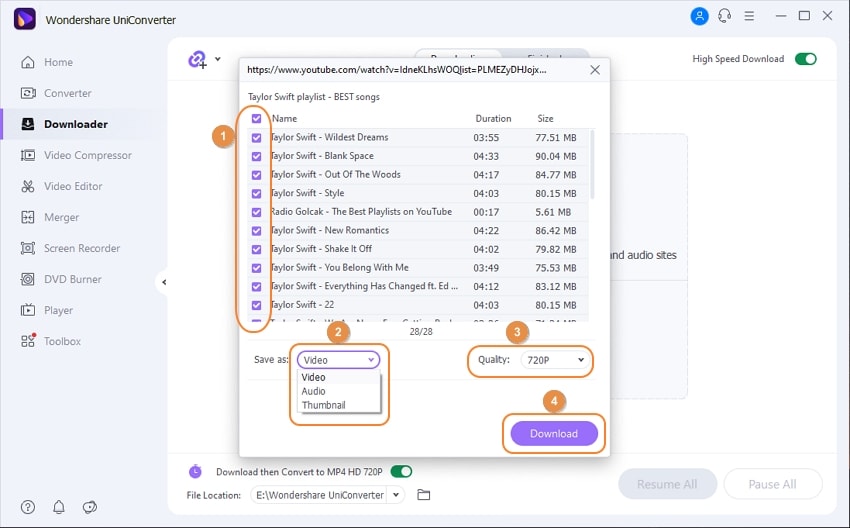Screen dimensions: 850x528
Task: Click the 77.51 MB size cell
Action: 556,138
